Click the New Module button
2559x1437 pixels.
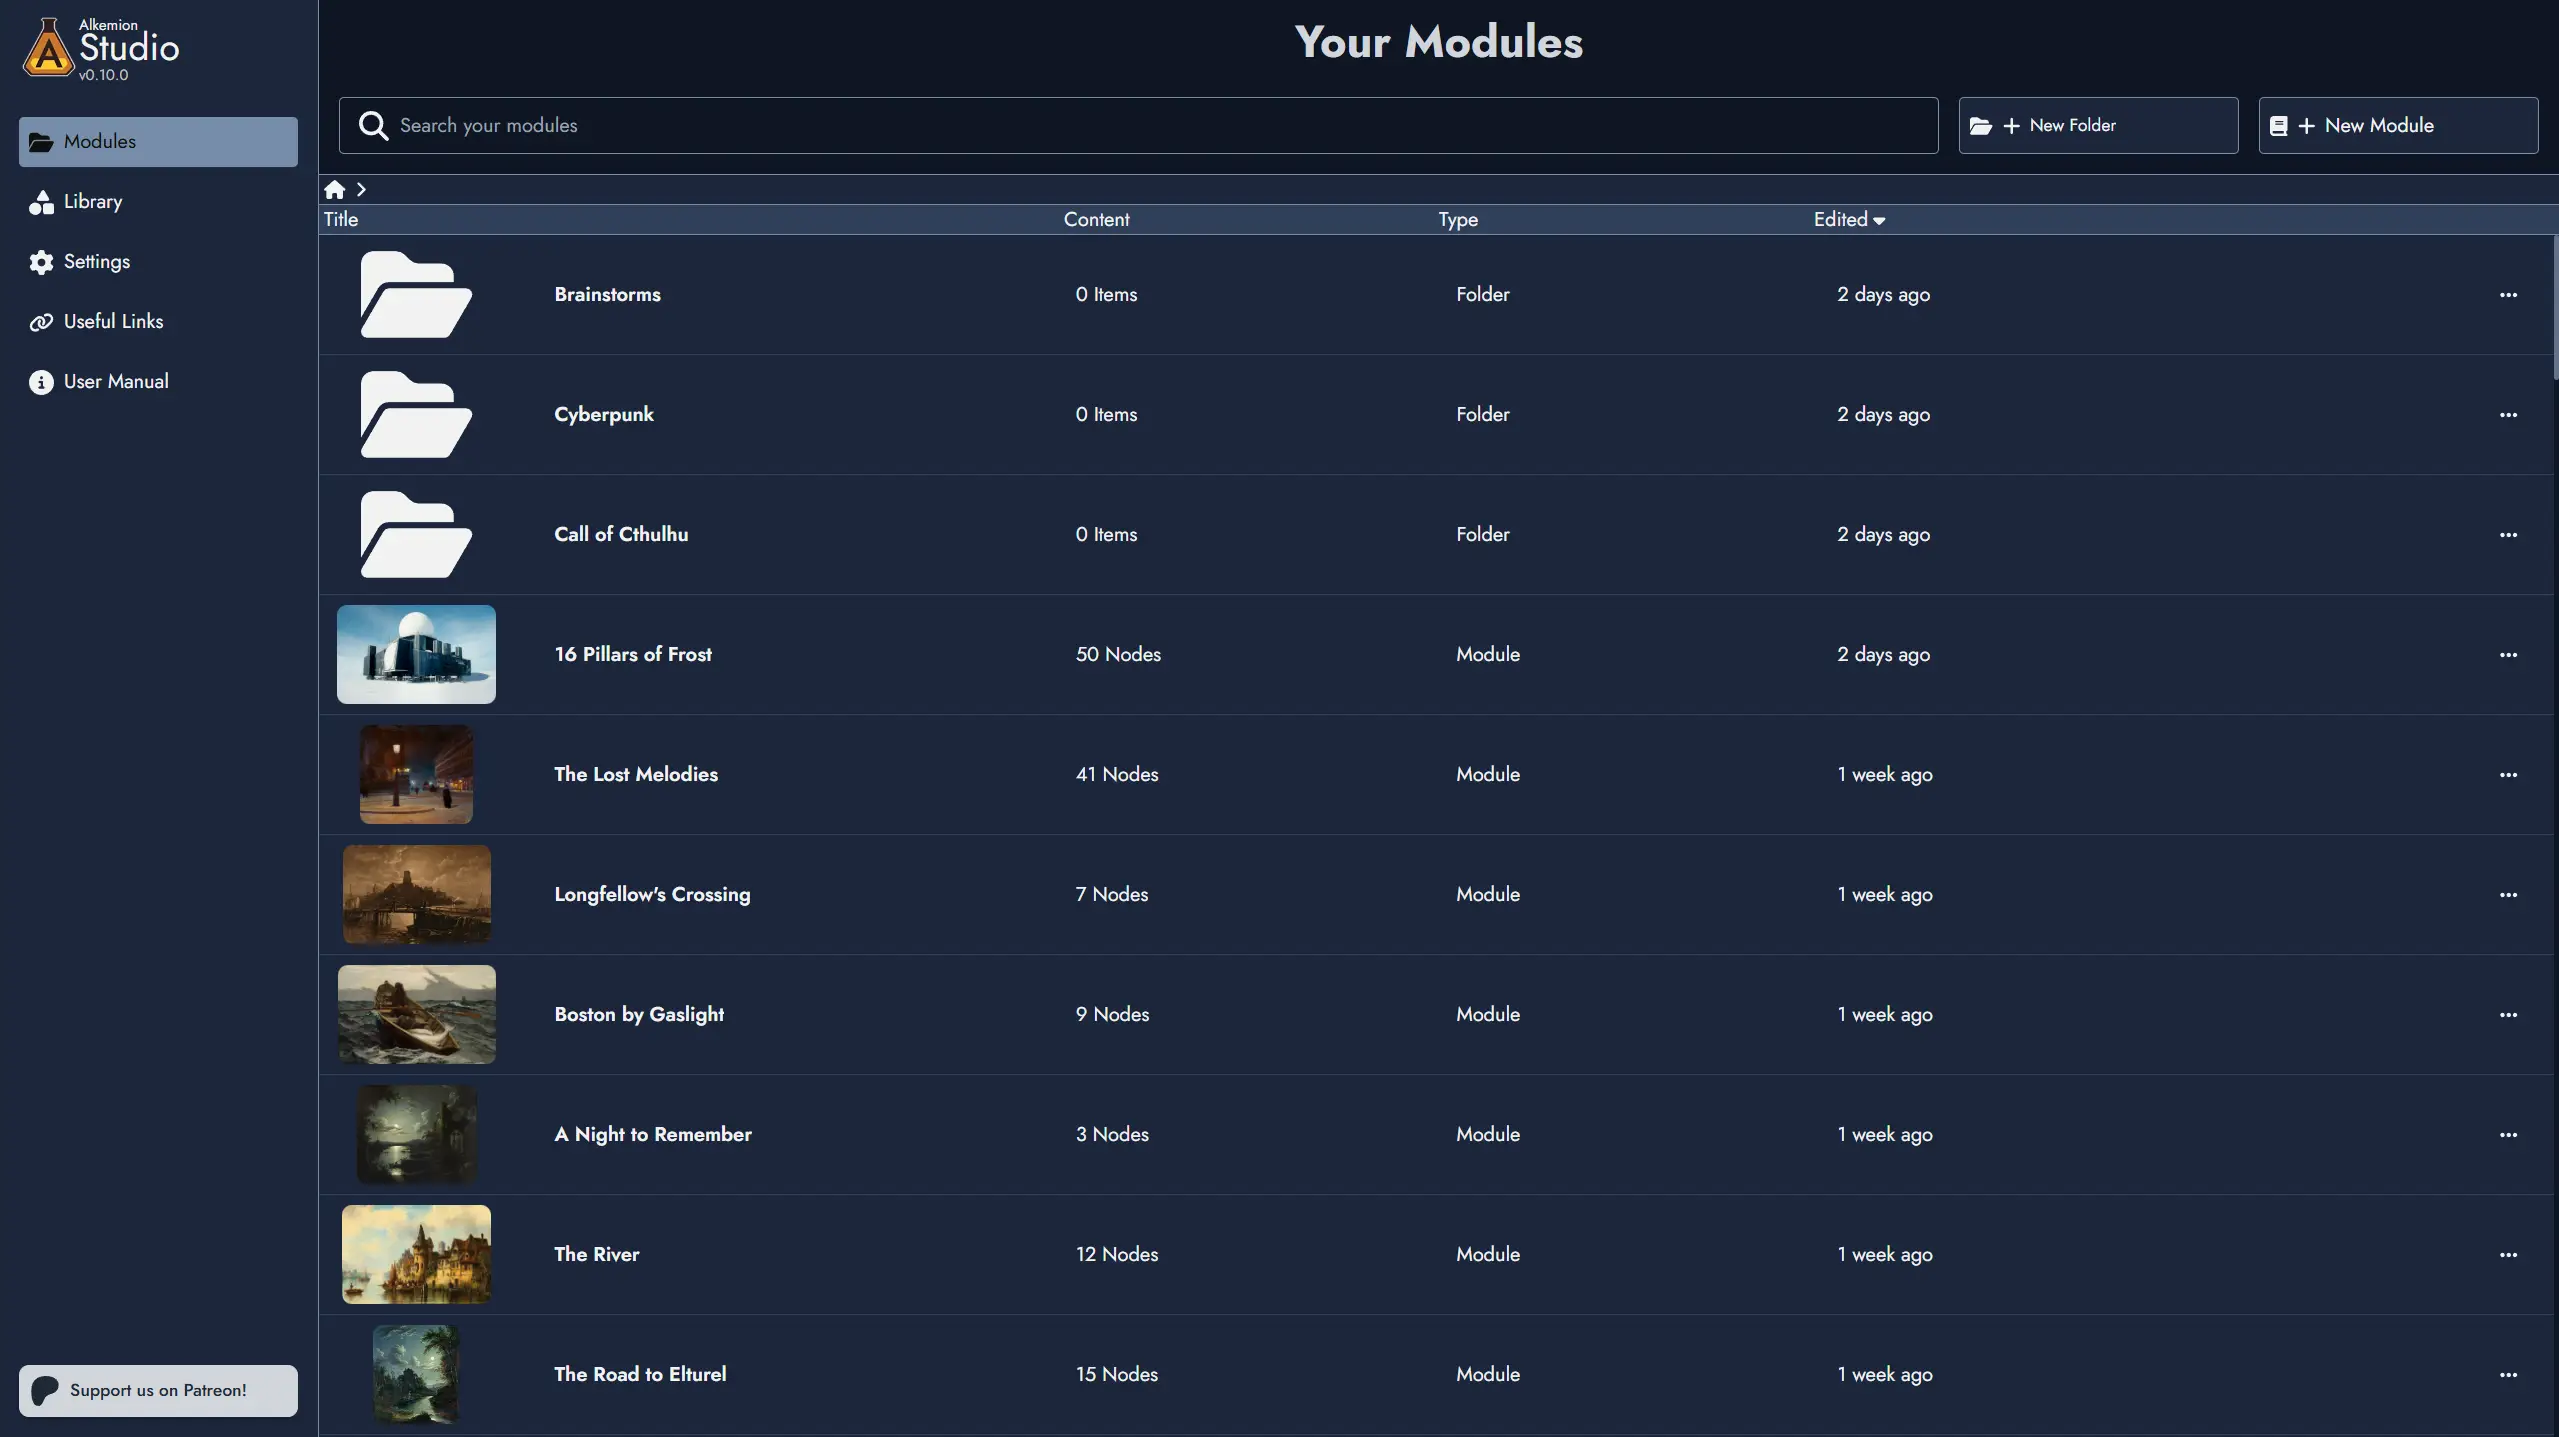(x=2397, y=125)
